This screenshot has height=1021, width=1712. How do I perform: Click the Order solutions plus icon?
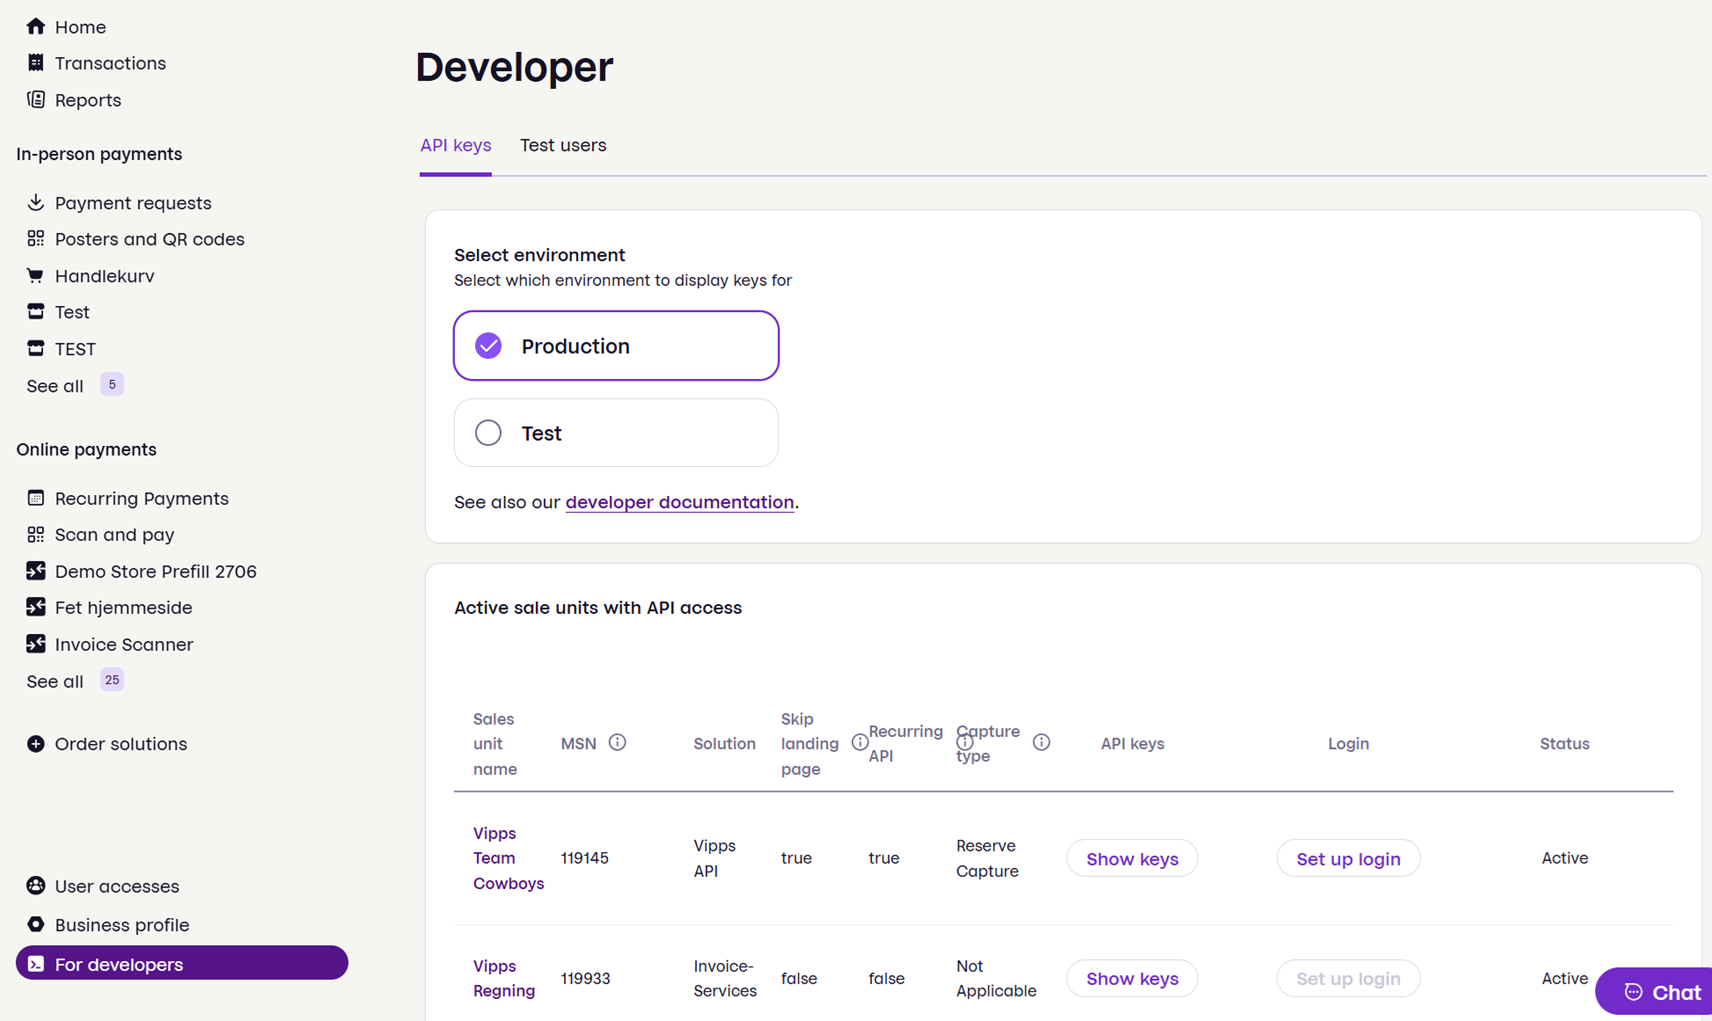tap(36, 743)
